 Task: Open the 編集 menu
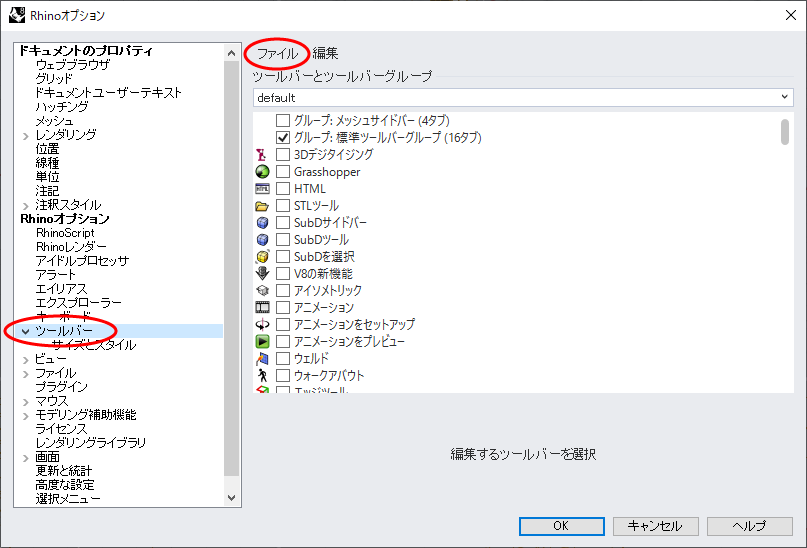325,53
